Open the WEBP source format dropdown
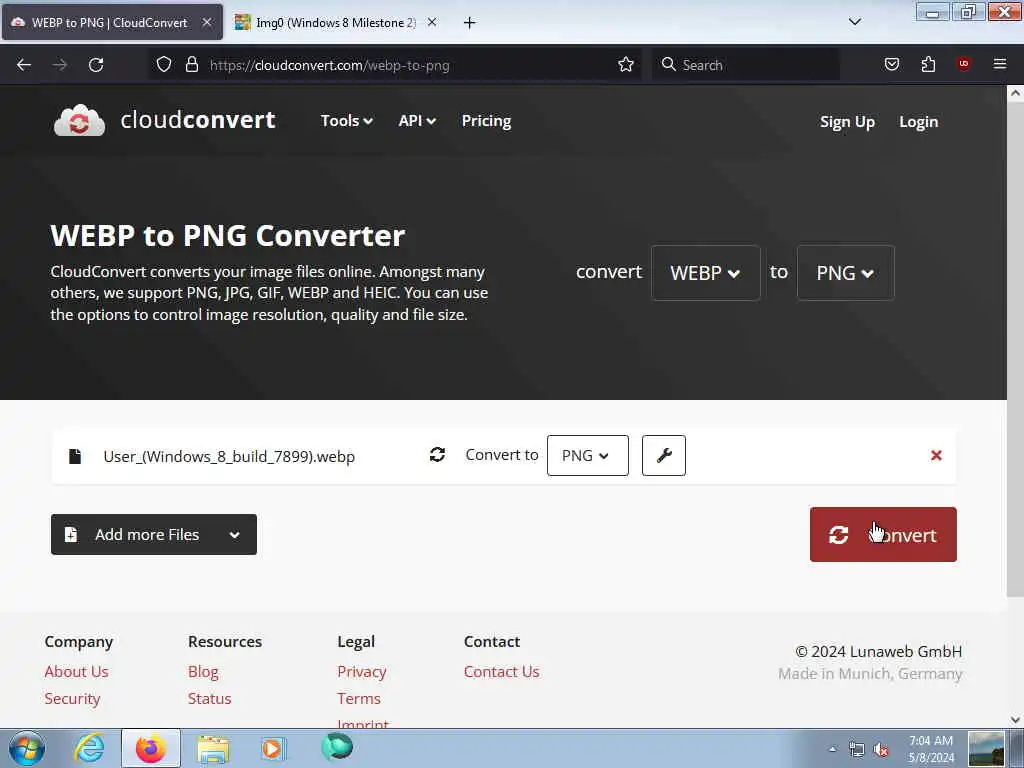This screenshot has height=768, width=1024. click(705, 273)
